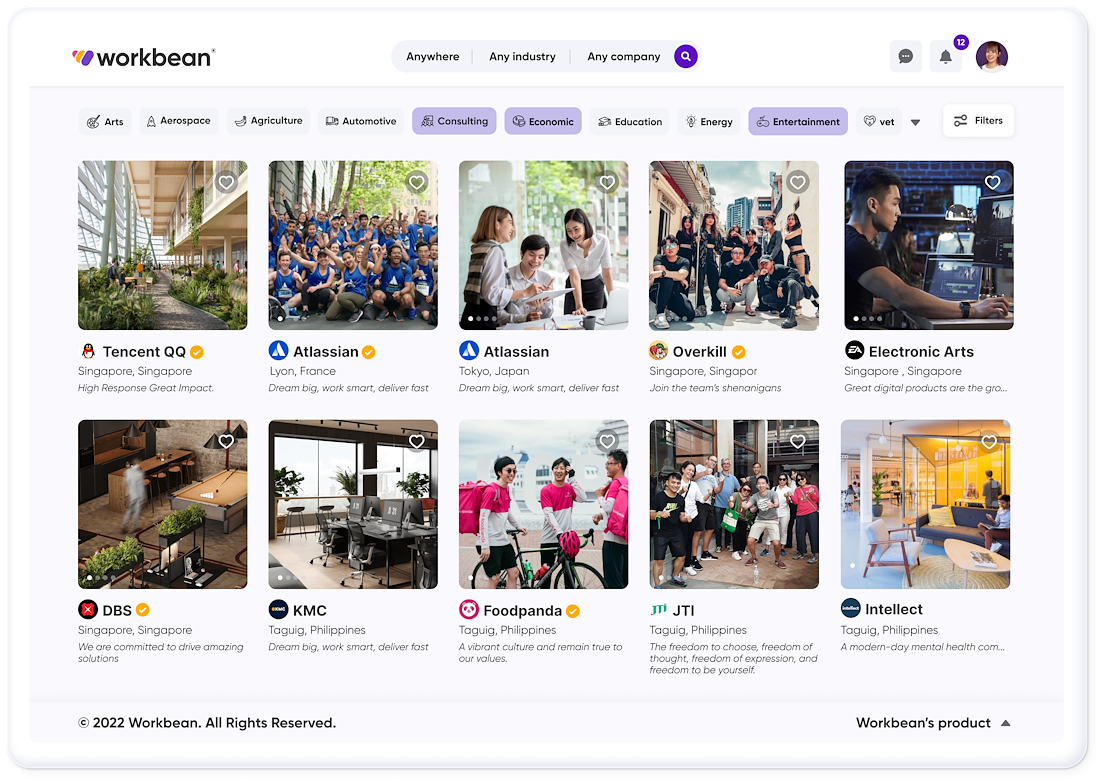Click the DBS red logo
The width and height of the screenshot is (1100, 781).
click(88, 609)
